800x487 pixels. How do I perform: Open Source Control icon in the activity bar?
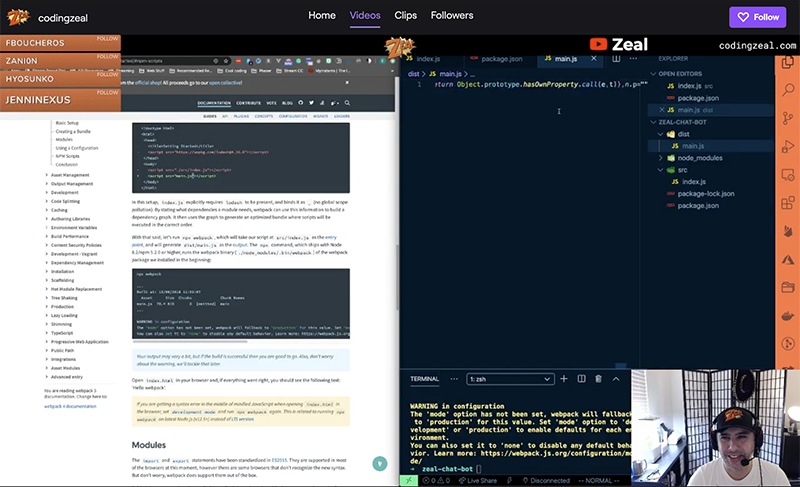coord(788,119)
